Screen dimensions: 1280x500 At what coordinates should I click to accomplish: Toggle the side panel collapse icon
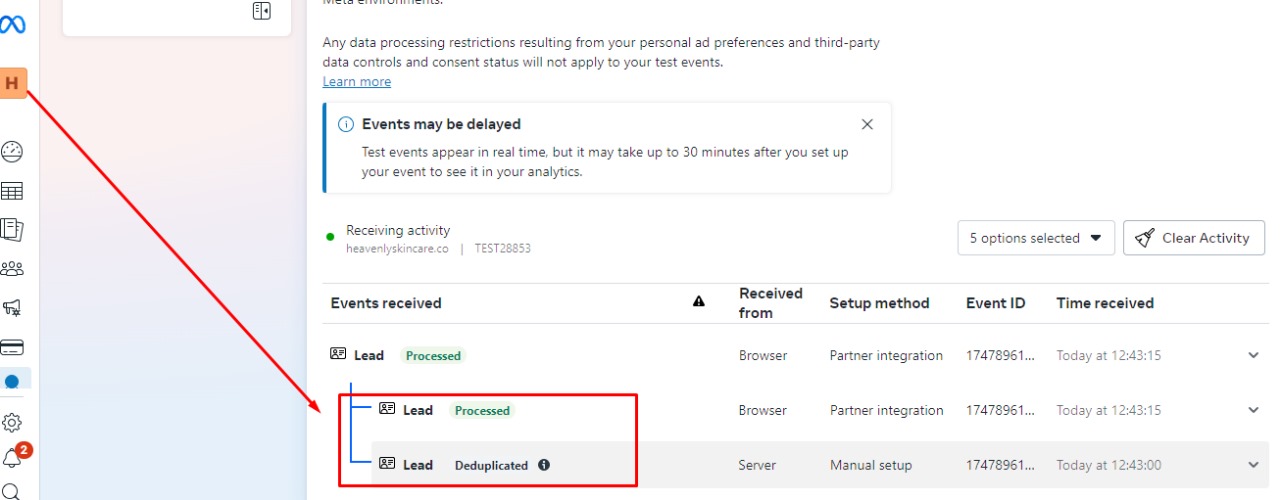click(x=262, y=11)
